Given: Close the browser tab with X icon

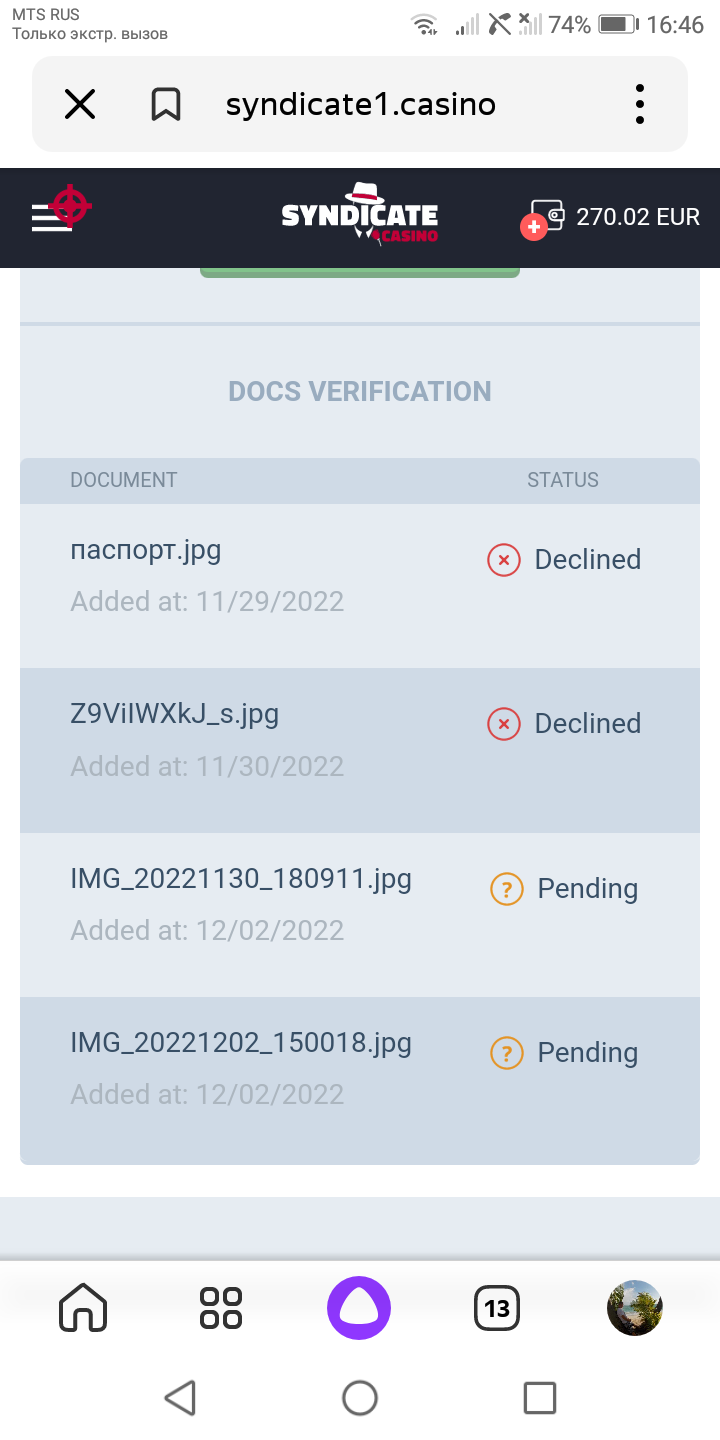Looking at the screenshot, I should [80, 104].
